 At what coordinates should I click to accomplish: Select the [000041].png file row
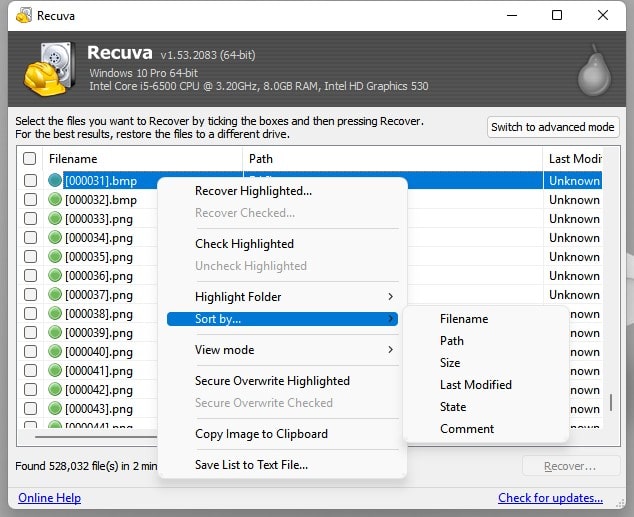point(99,371)
